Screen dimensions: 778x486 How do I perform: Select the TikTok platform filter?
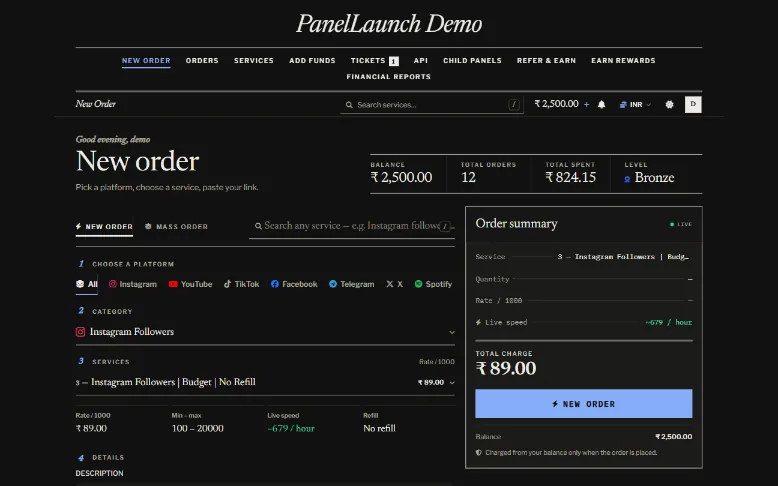241,284
